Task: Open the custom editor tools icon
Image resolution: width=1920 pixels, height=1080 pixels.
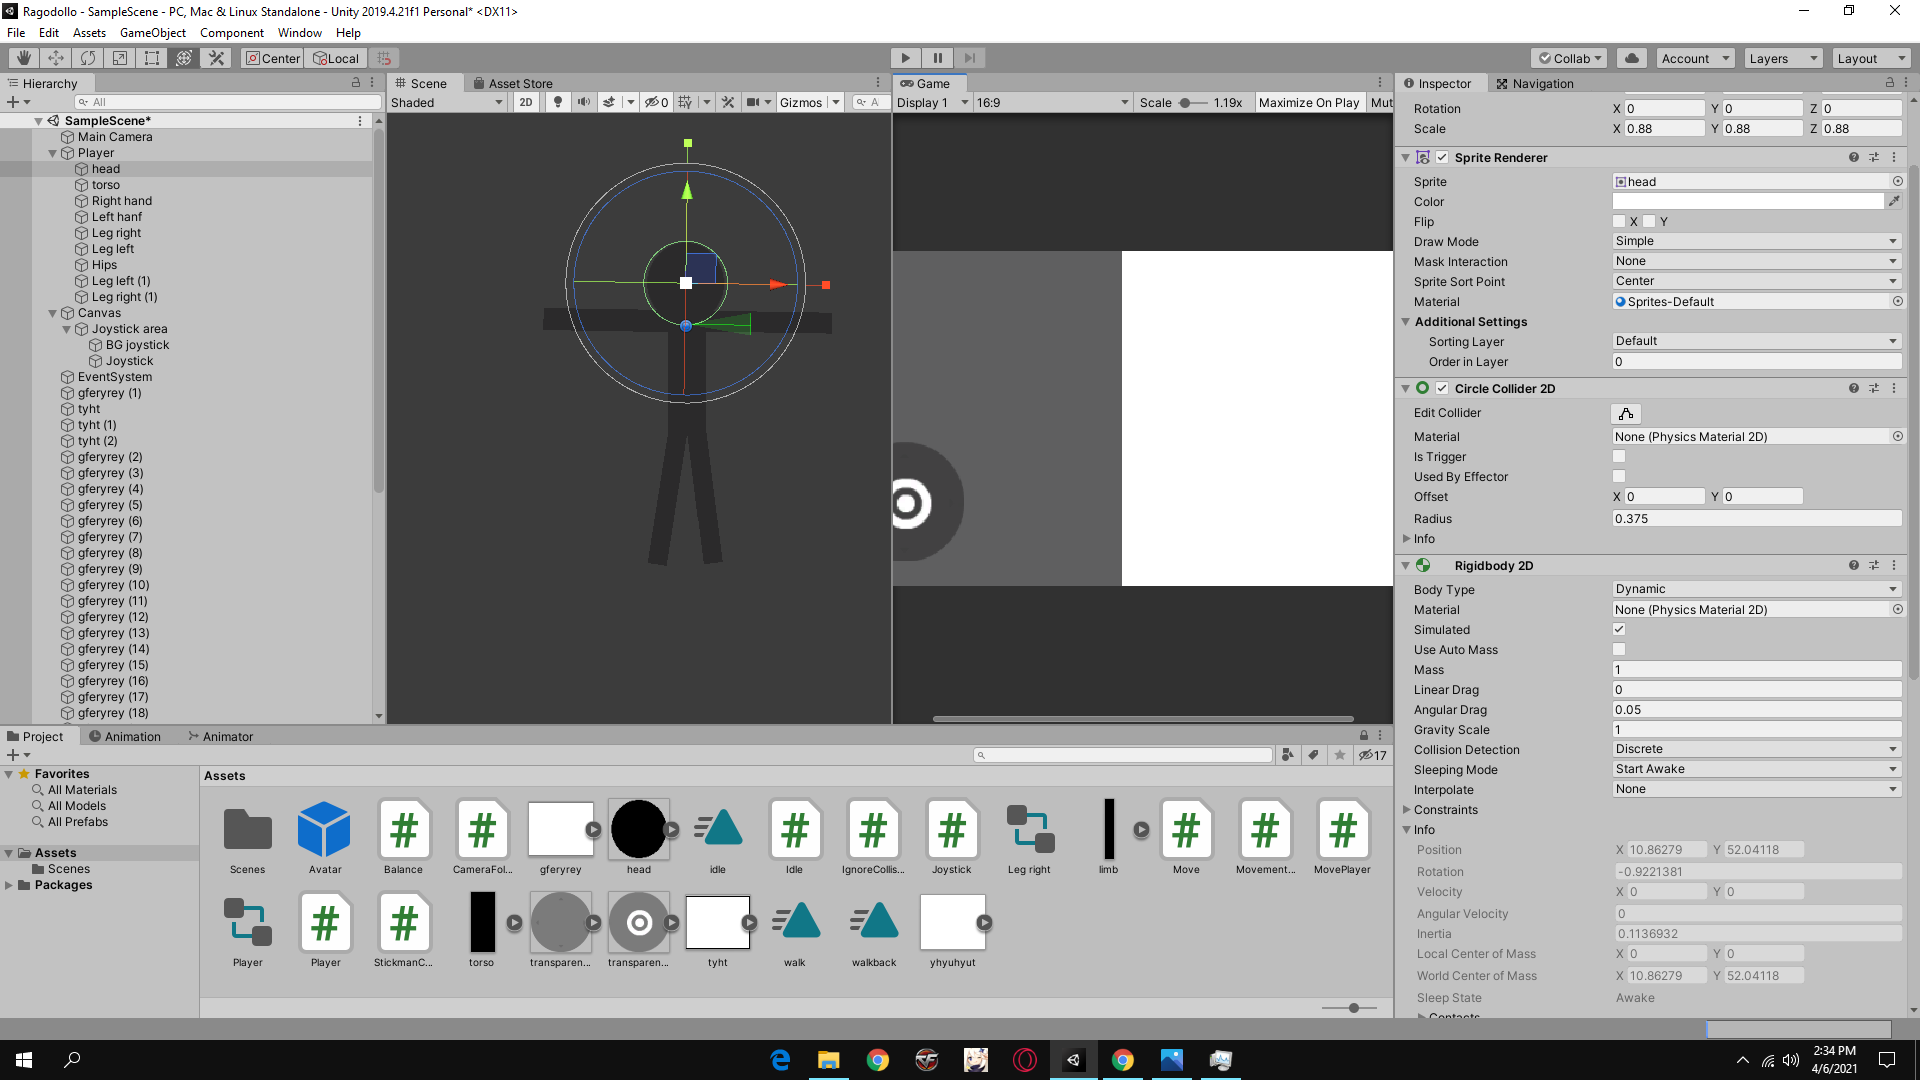Action: point(216,58)
